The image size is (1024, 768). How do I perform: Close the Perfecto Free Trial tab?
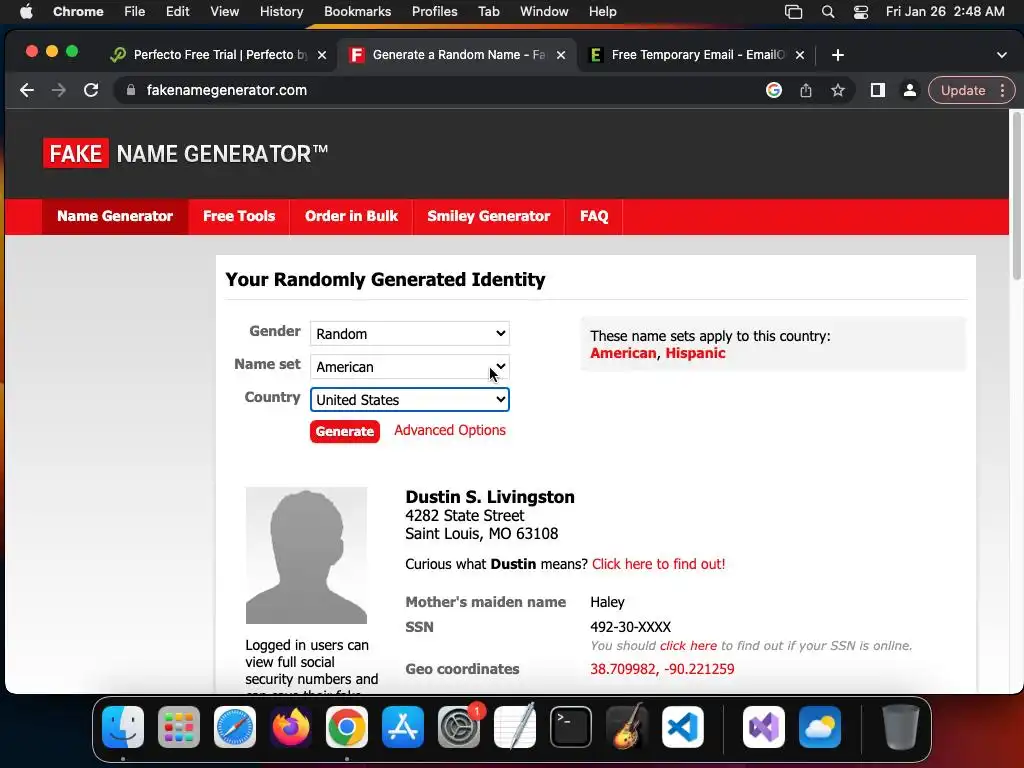pyautogui.click(x=322, y=55)
